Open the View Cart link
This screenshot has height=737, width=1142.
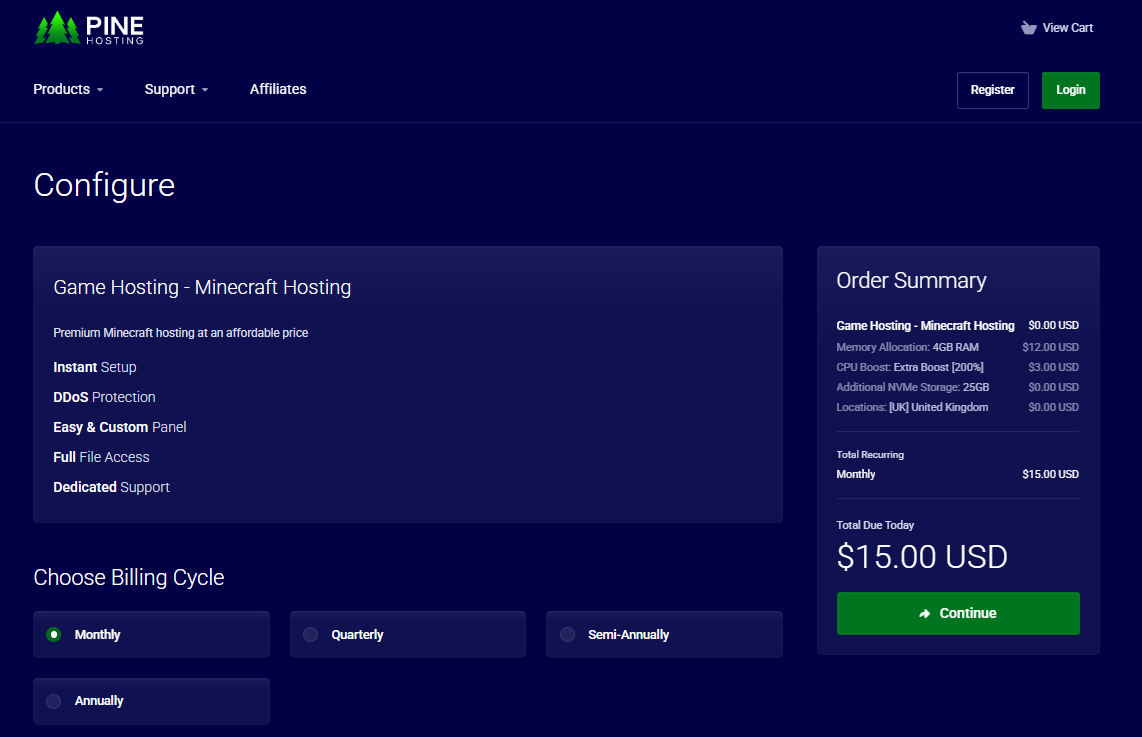point(1058,28)
